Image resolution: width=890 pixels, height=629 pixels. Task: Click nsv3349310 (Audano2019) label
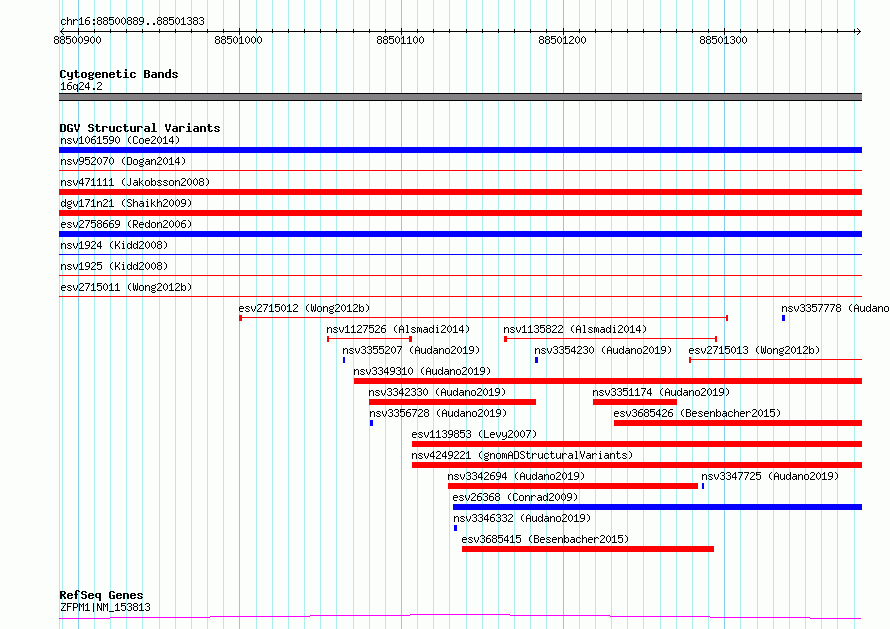pos(422,371)
